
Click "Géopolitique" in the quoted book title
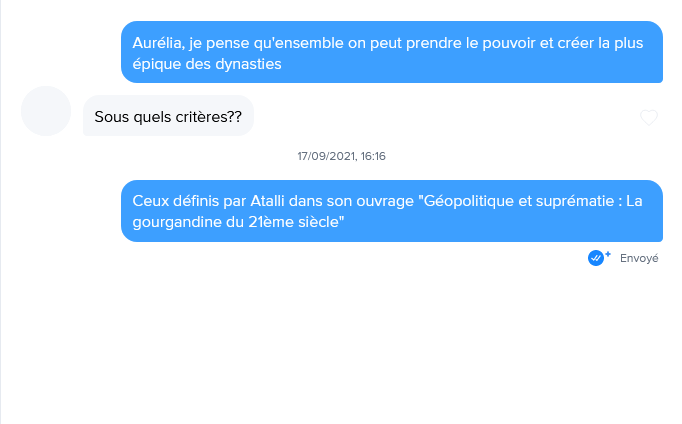point(468,201)
